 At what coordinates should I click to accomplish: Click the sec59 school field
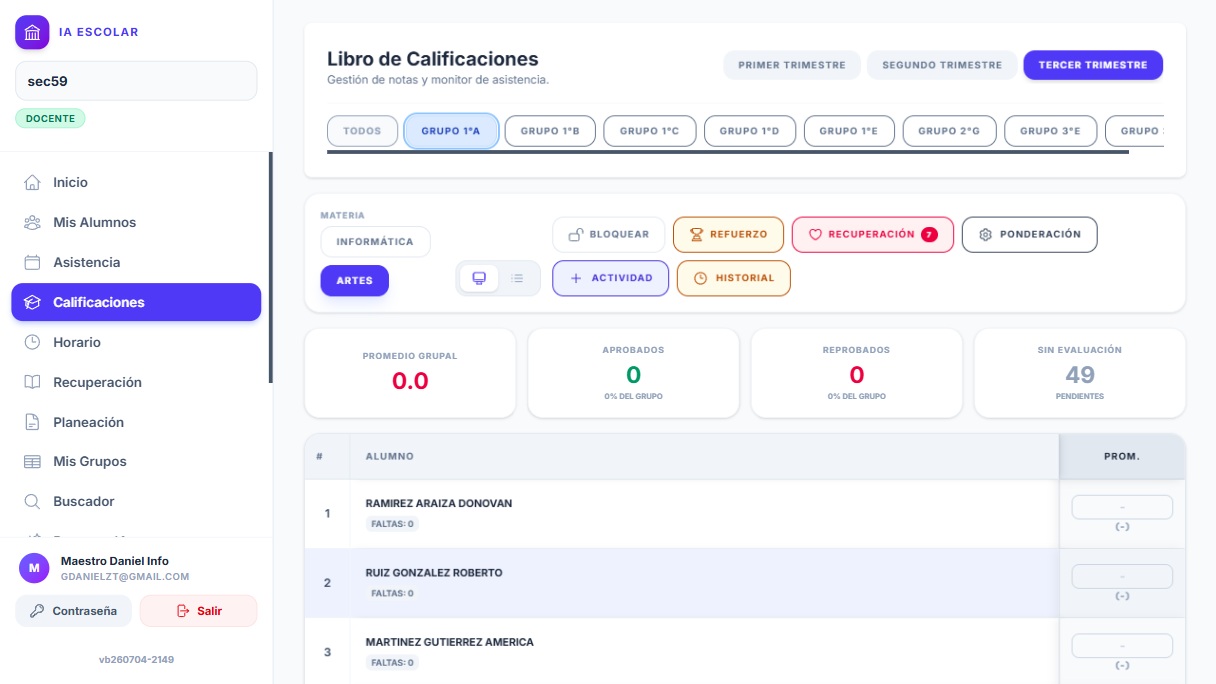(136, 81)
